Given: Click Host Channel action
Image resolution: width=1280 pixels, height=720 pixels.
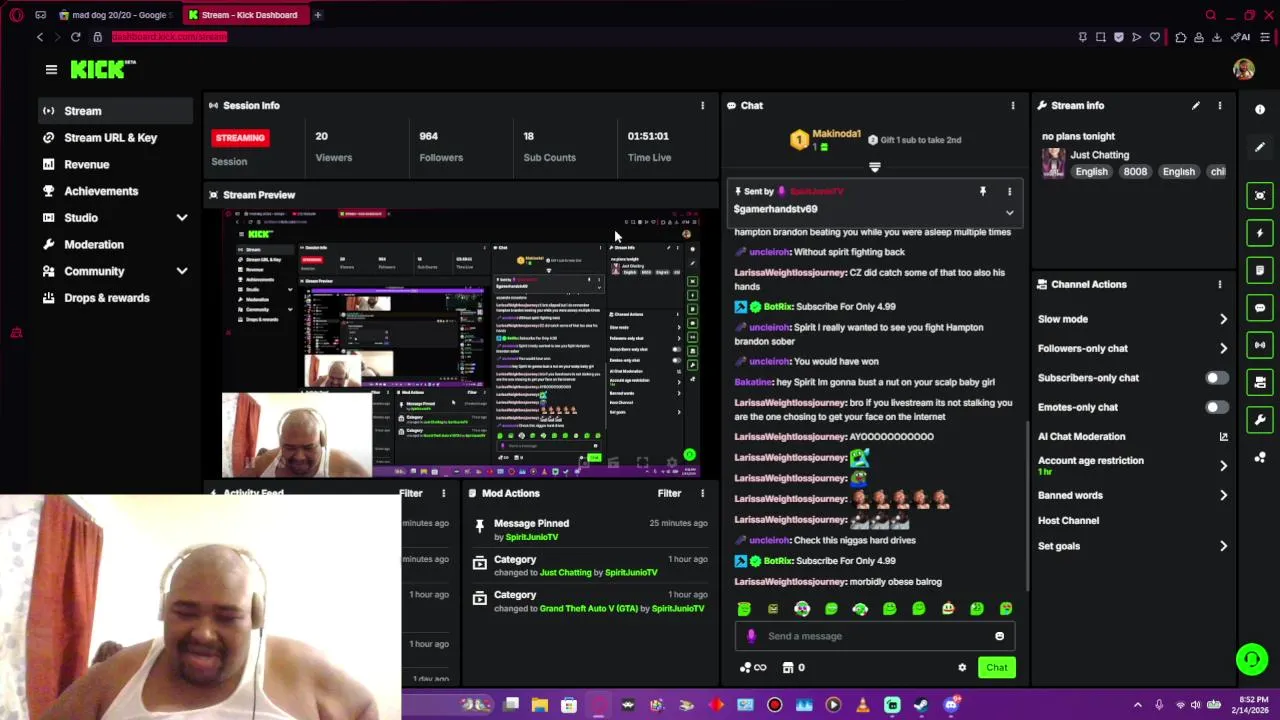Looking at the screenshot, I should (1068, 520).
